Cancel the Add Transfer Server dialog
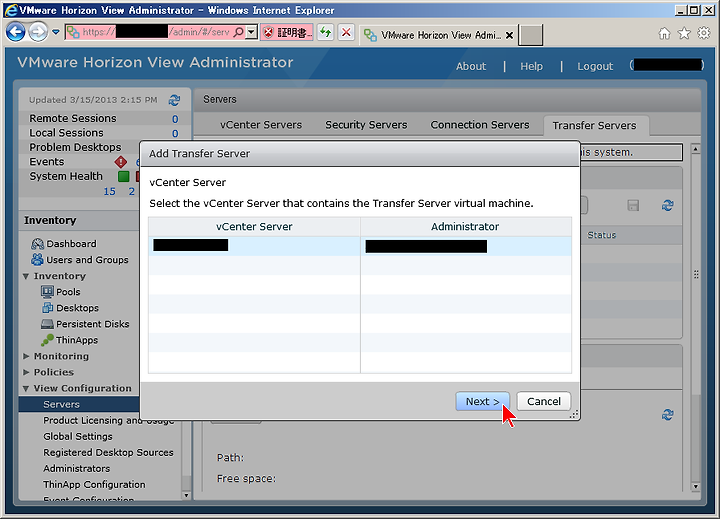 click(x=544, y=401)
